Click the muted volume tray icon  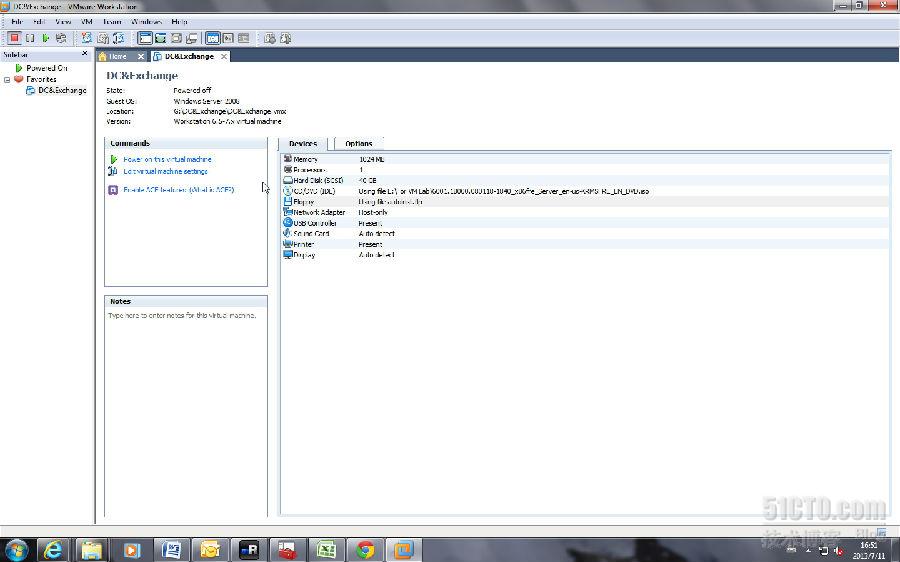click(x=839, y=551)
